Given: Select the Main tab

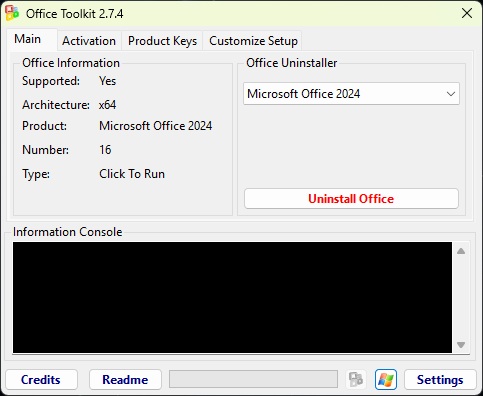Looking at the screenshot, I should 28,39.
